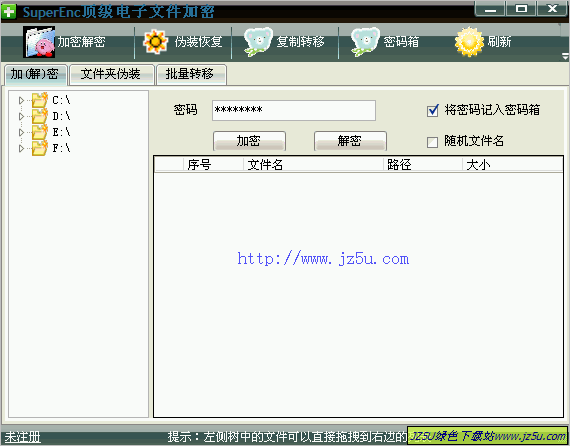Minimize the SuperEnc window
Screen dimensions: 570x446
point(490,9)
